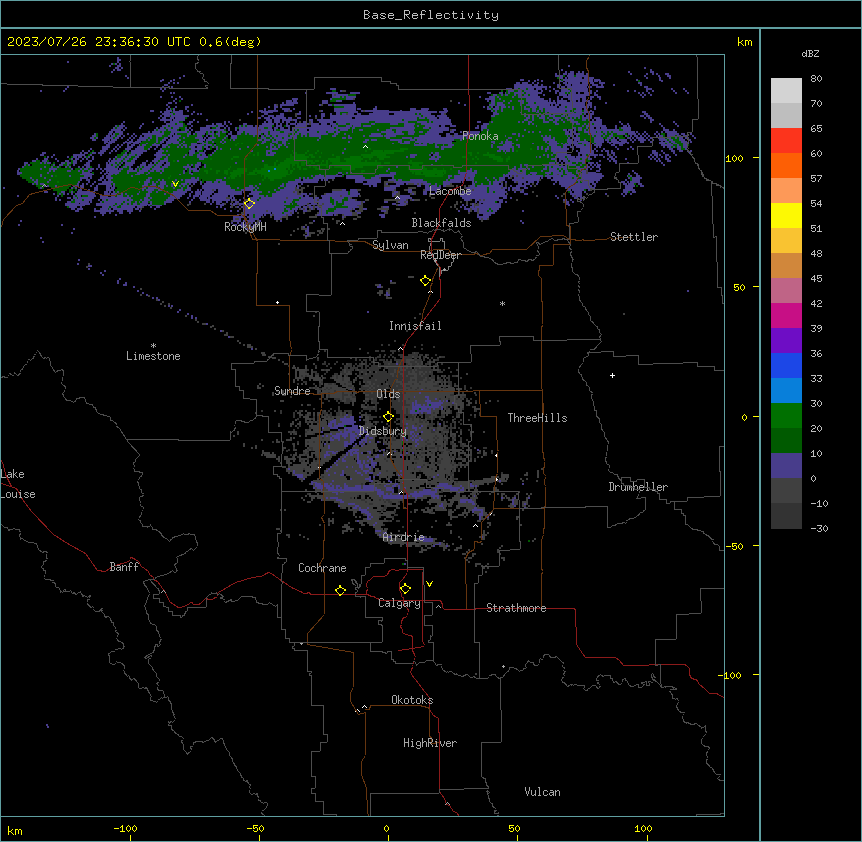Click the yellow diamond marker between Olds and Didsbury
This screenshot has height=842, width=862.
pyautogui.click(x=388, y=417)
